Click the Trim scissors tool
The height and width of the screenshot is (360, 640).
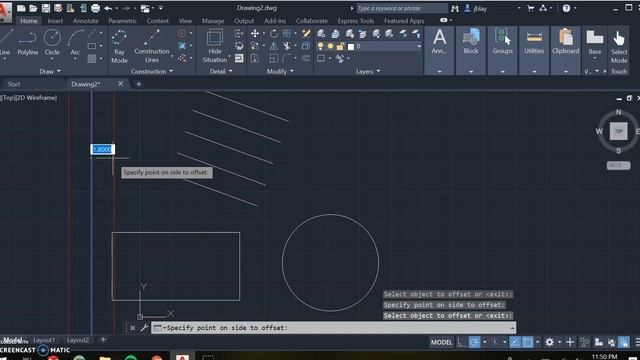287,47
